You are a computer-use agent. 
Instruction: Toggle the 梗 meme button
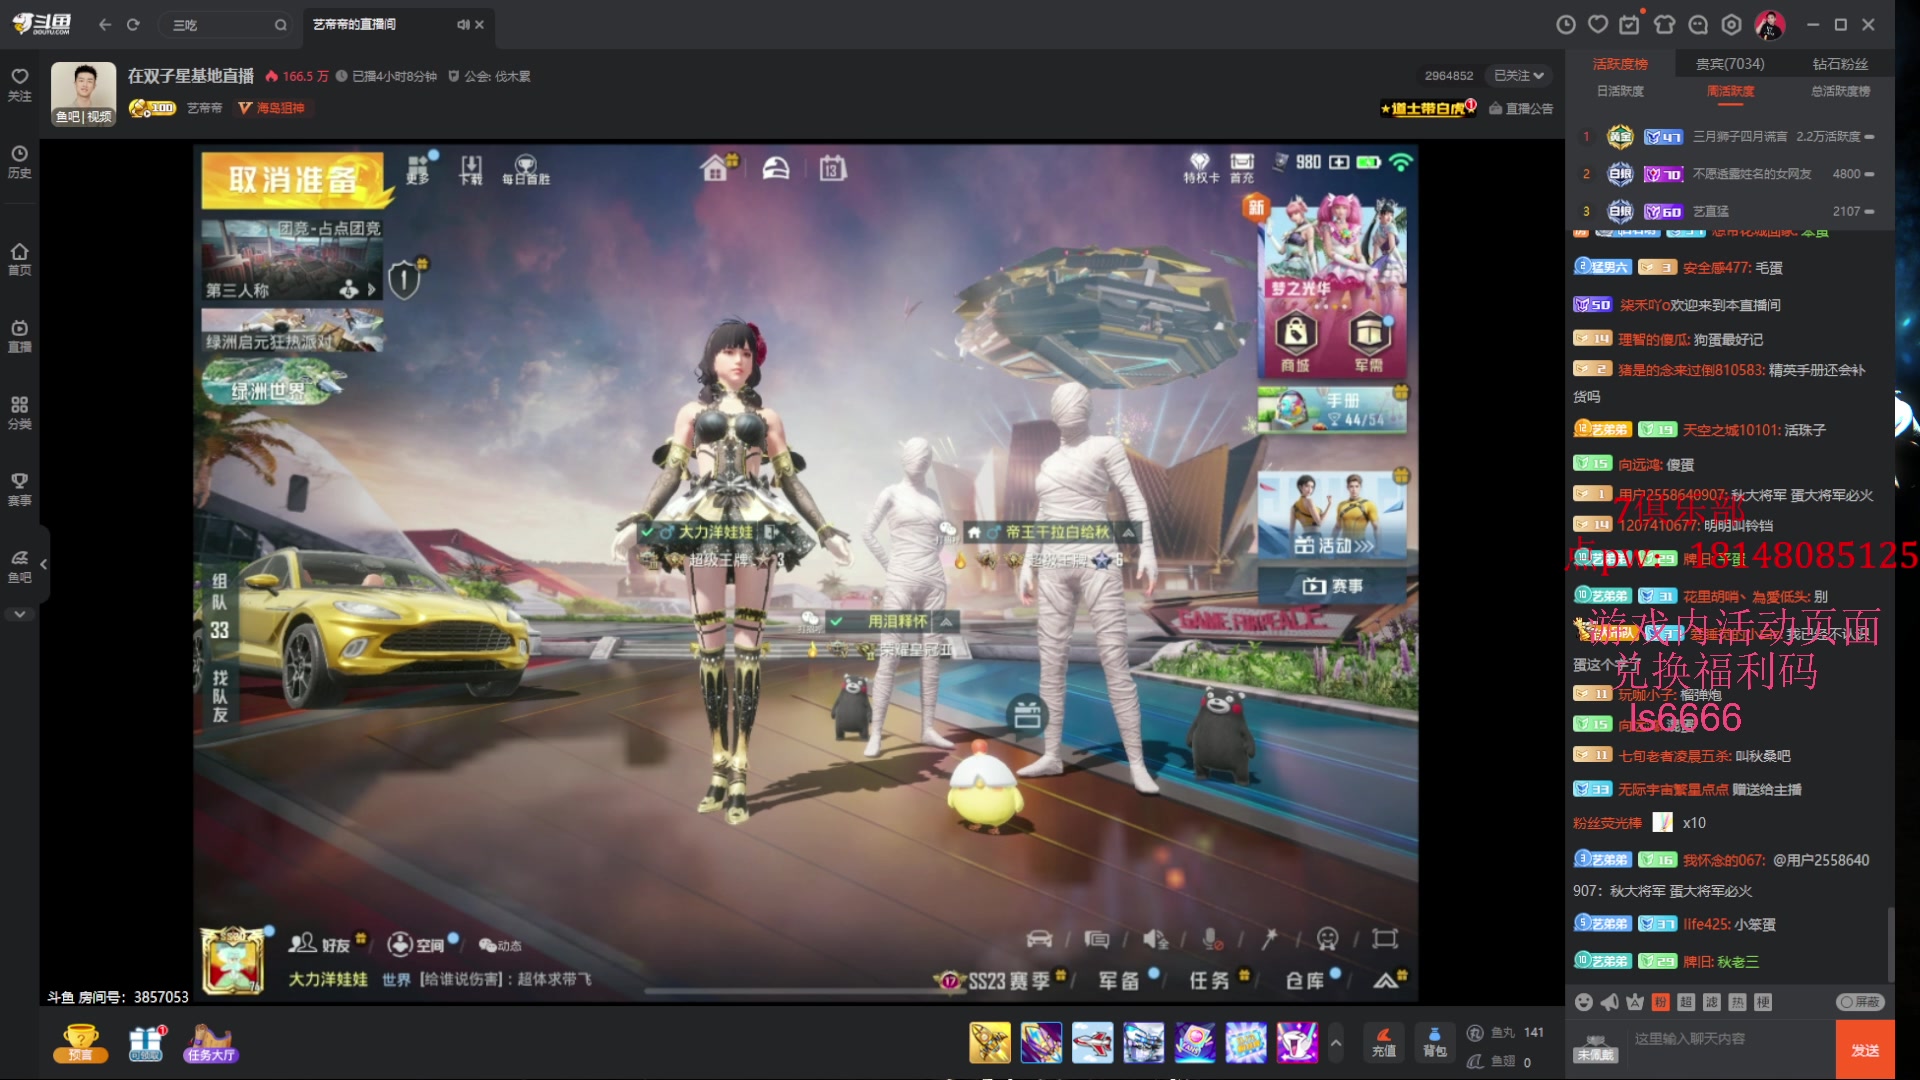pyautogui.click(x=1763, y=1002)
